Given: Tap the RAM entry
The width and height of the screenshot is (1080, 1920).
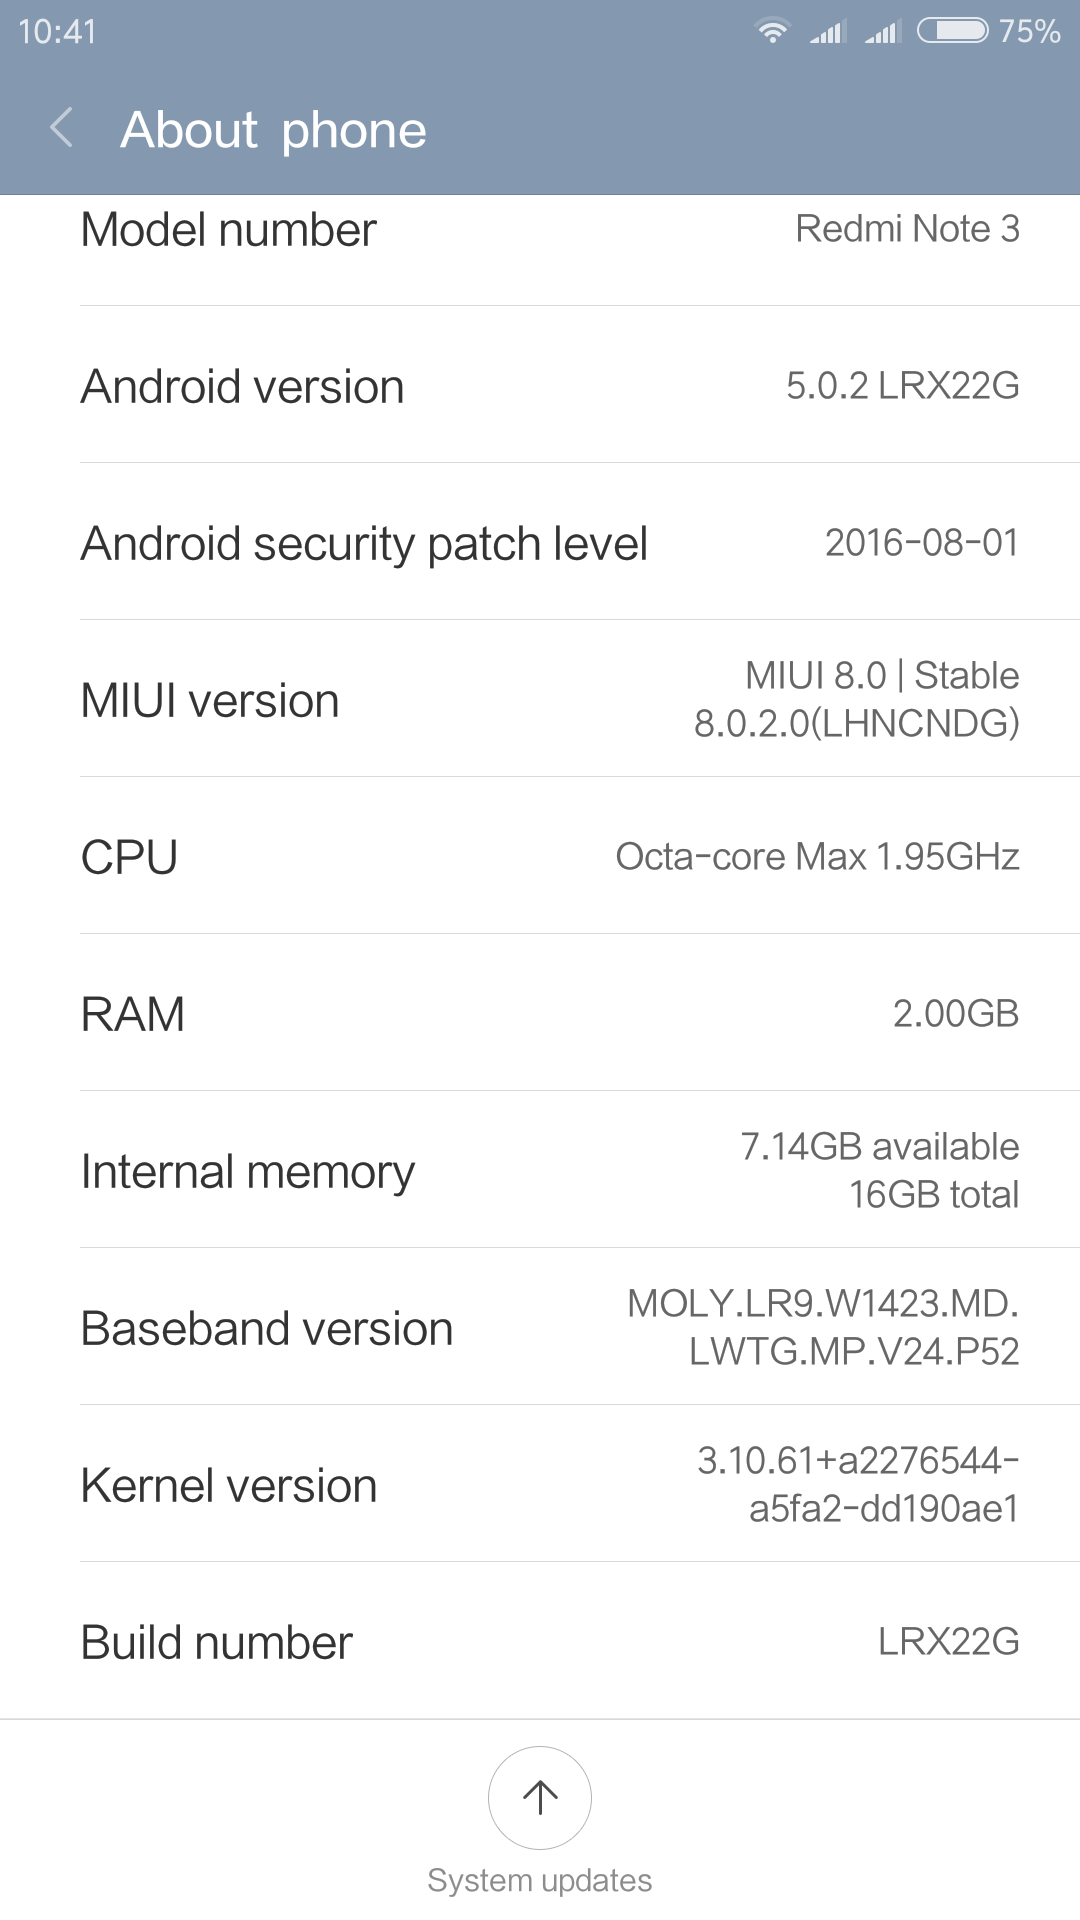Looking at the screenshot, I should pos(540,1013).
